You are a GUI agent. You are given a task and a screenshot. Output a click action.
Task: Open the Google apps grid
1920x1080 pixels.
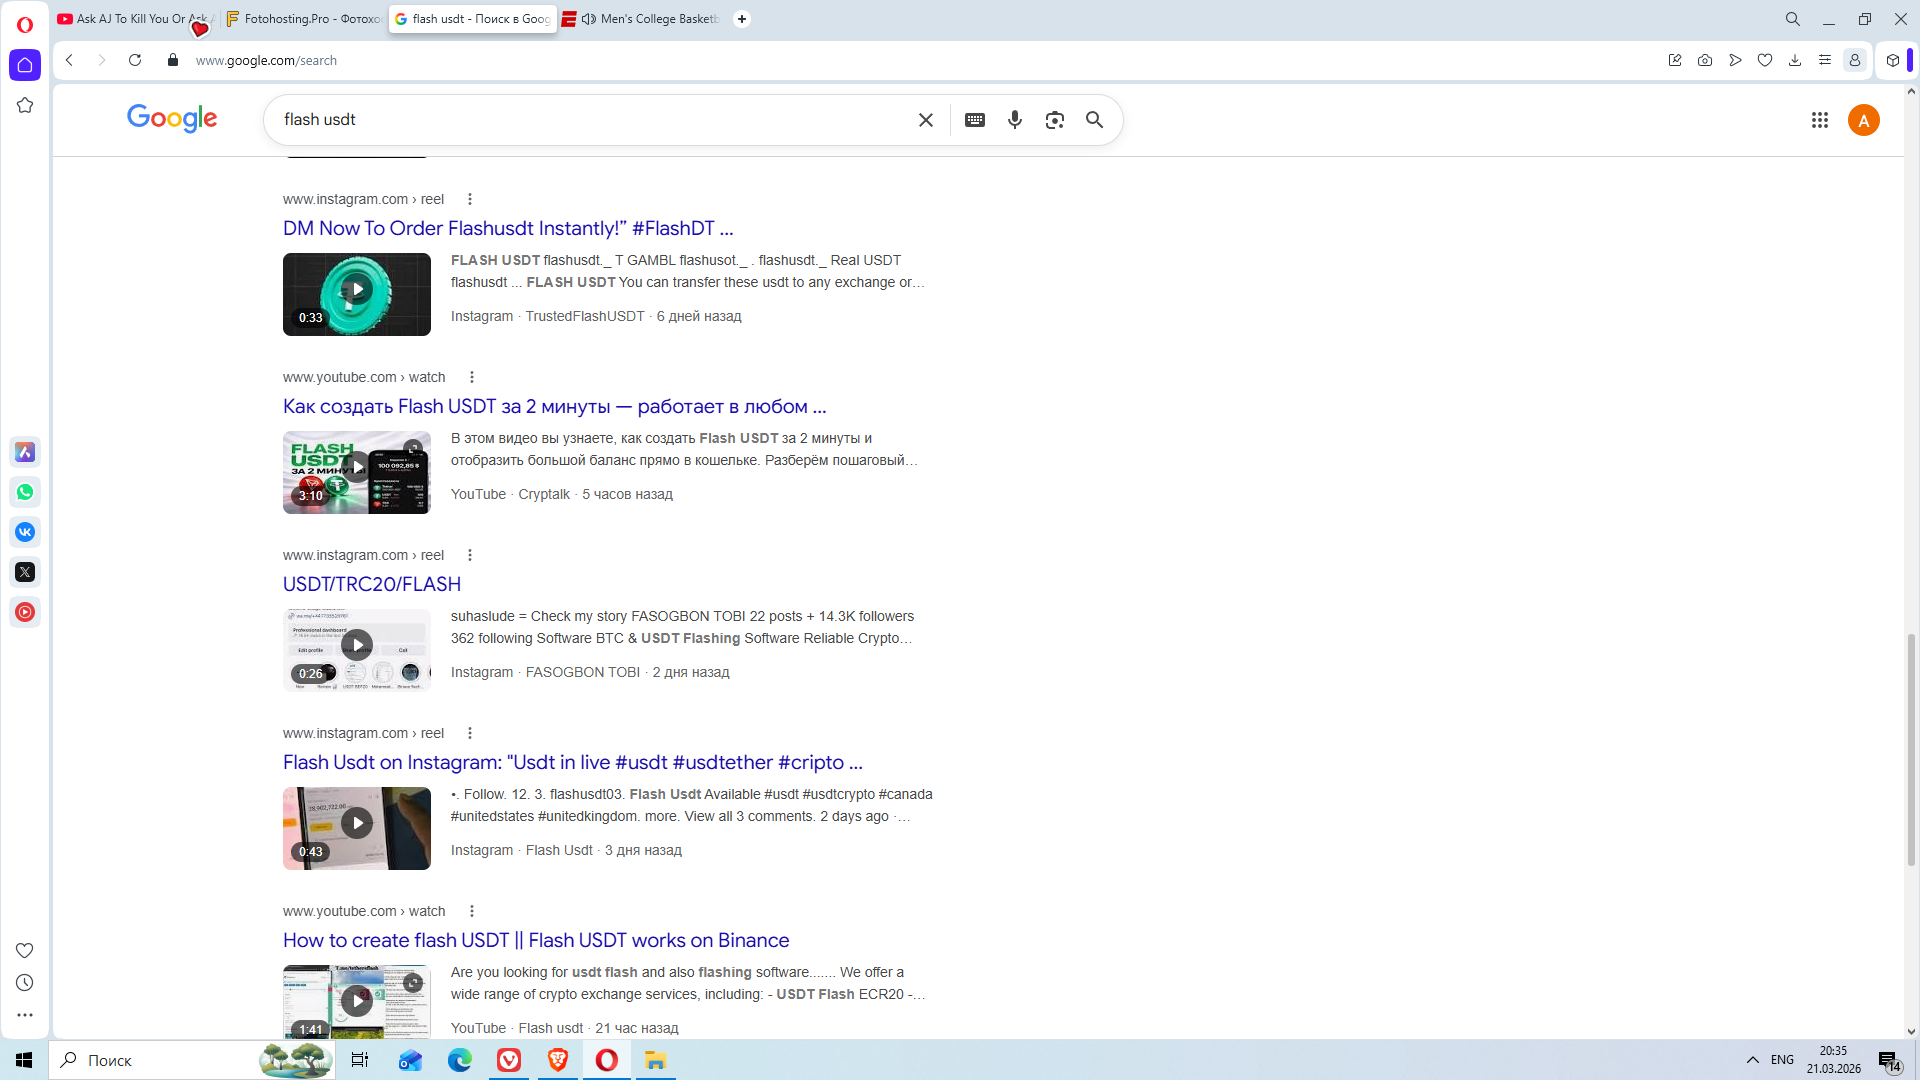pyautogui.click(x=1820, y=120)
